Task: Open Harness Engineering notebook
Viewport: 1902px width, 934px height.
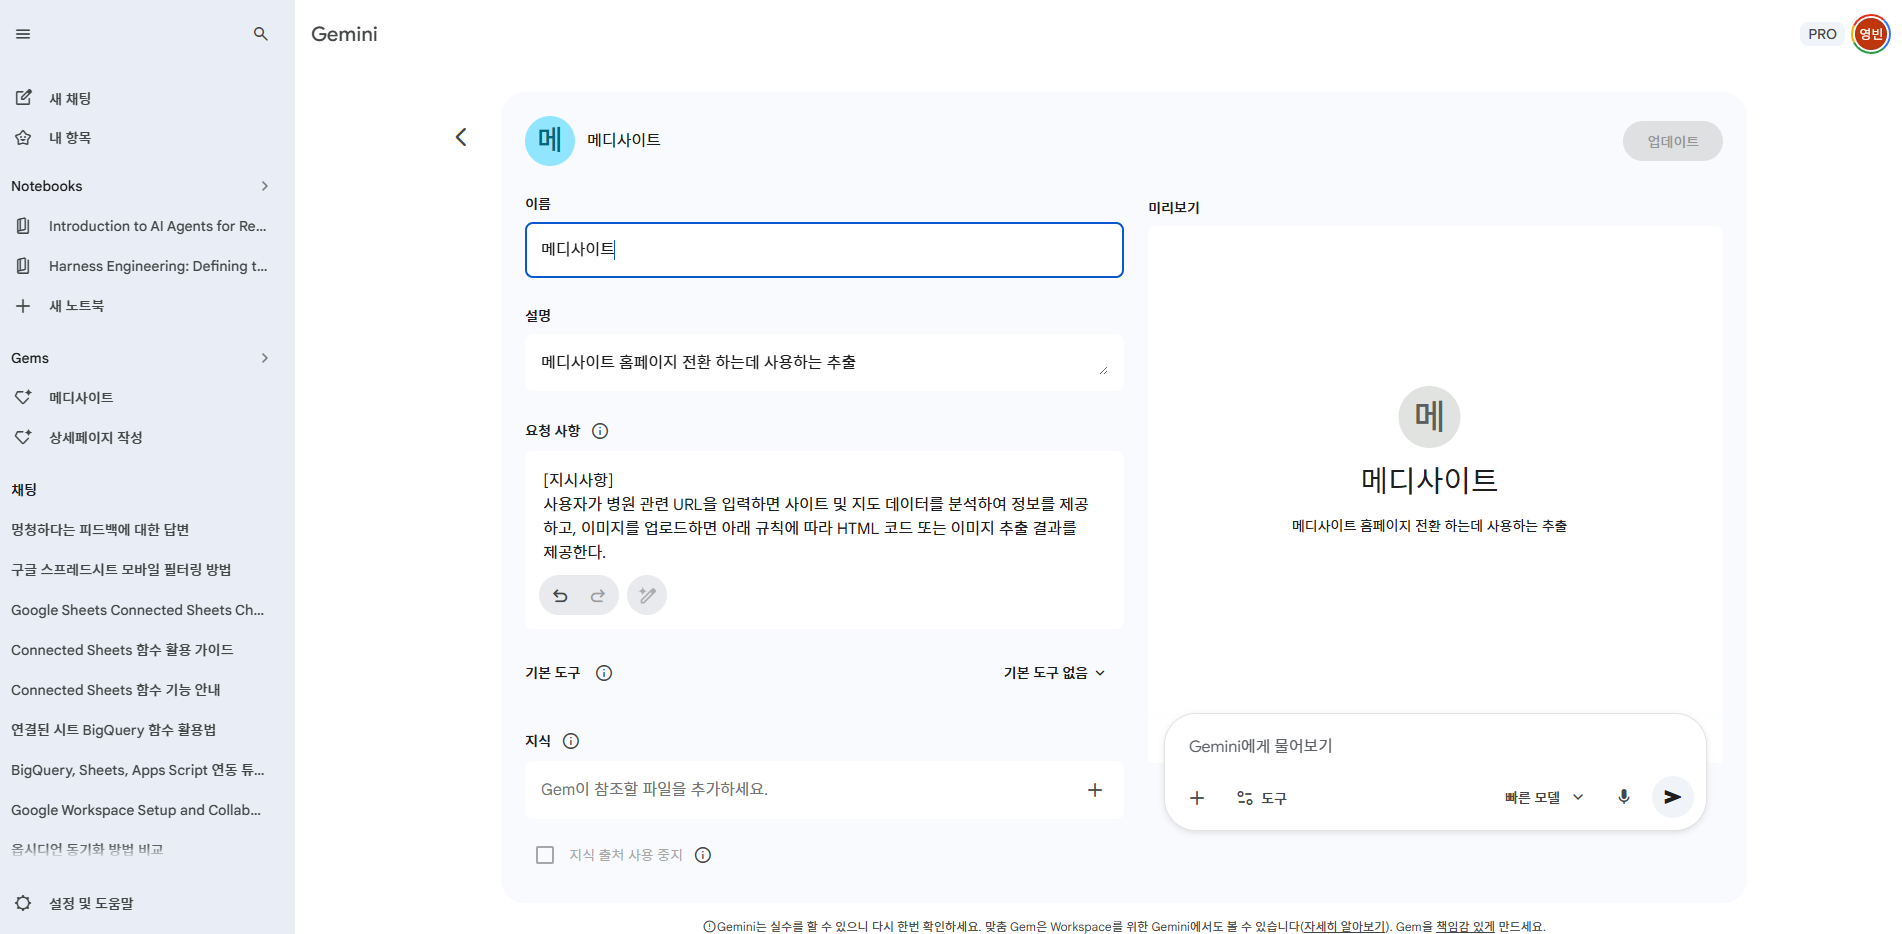Action: coord(158,266)
